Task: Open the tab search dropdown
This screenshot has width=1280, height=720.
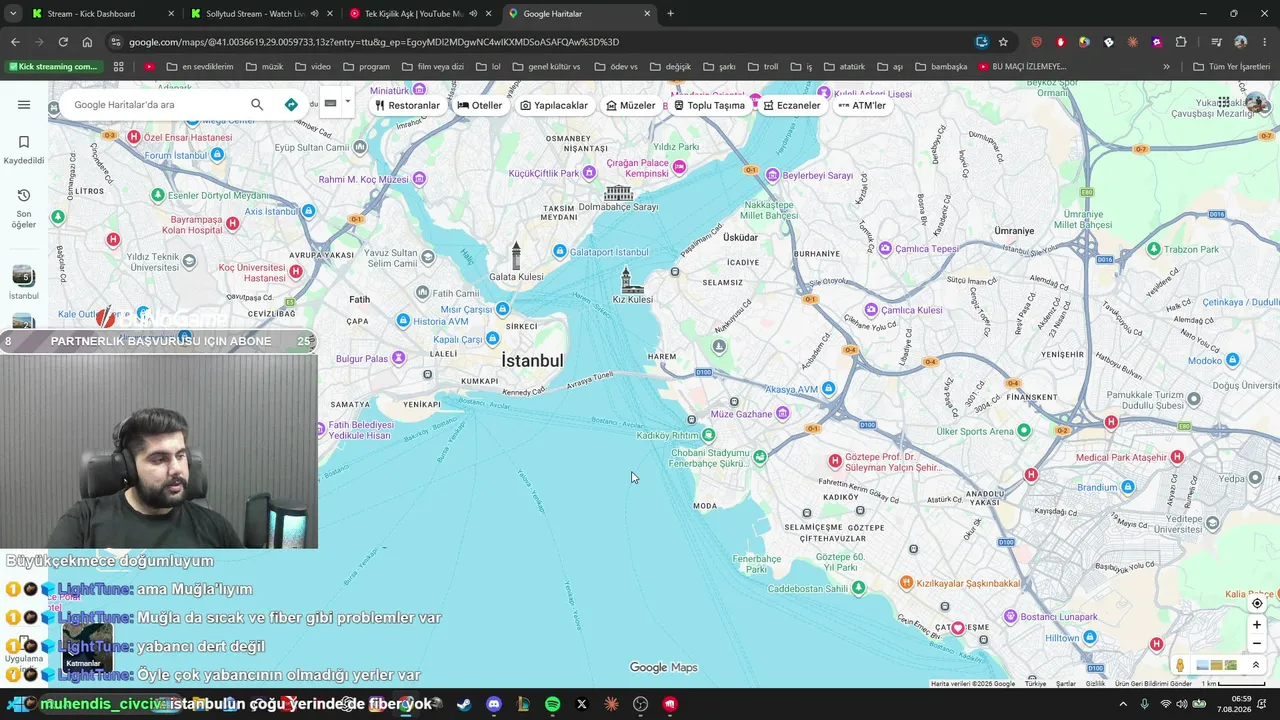Action: click(13, 14)
